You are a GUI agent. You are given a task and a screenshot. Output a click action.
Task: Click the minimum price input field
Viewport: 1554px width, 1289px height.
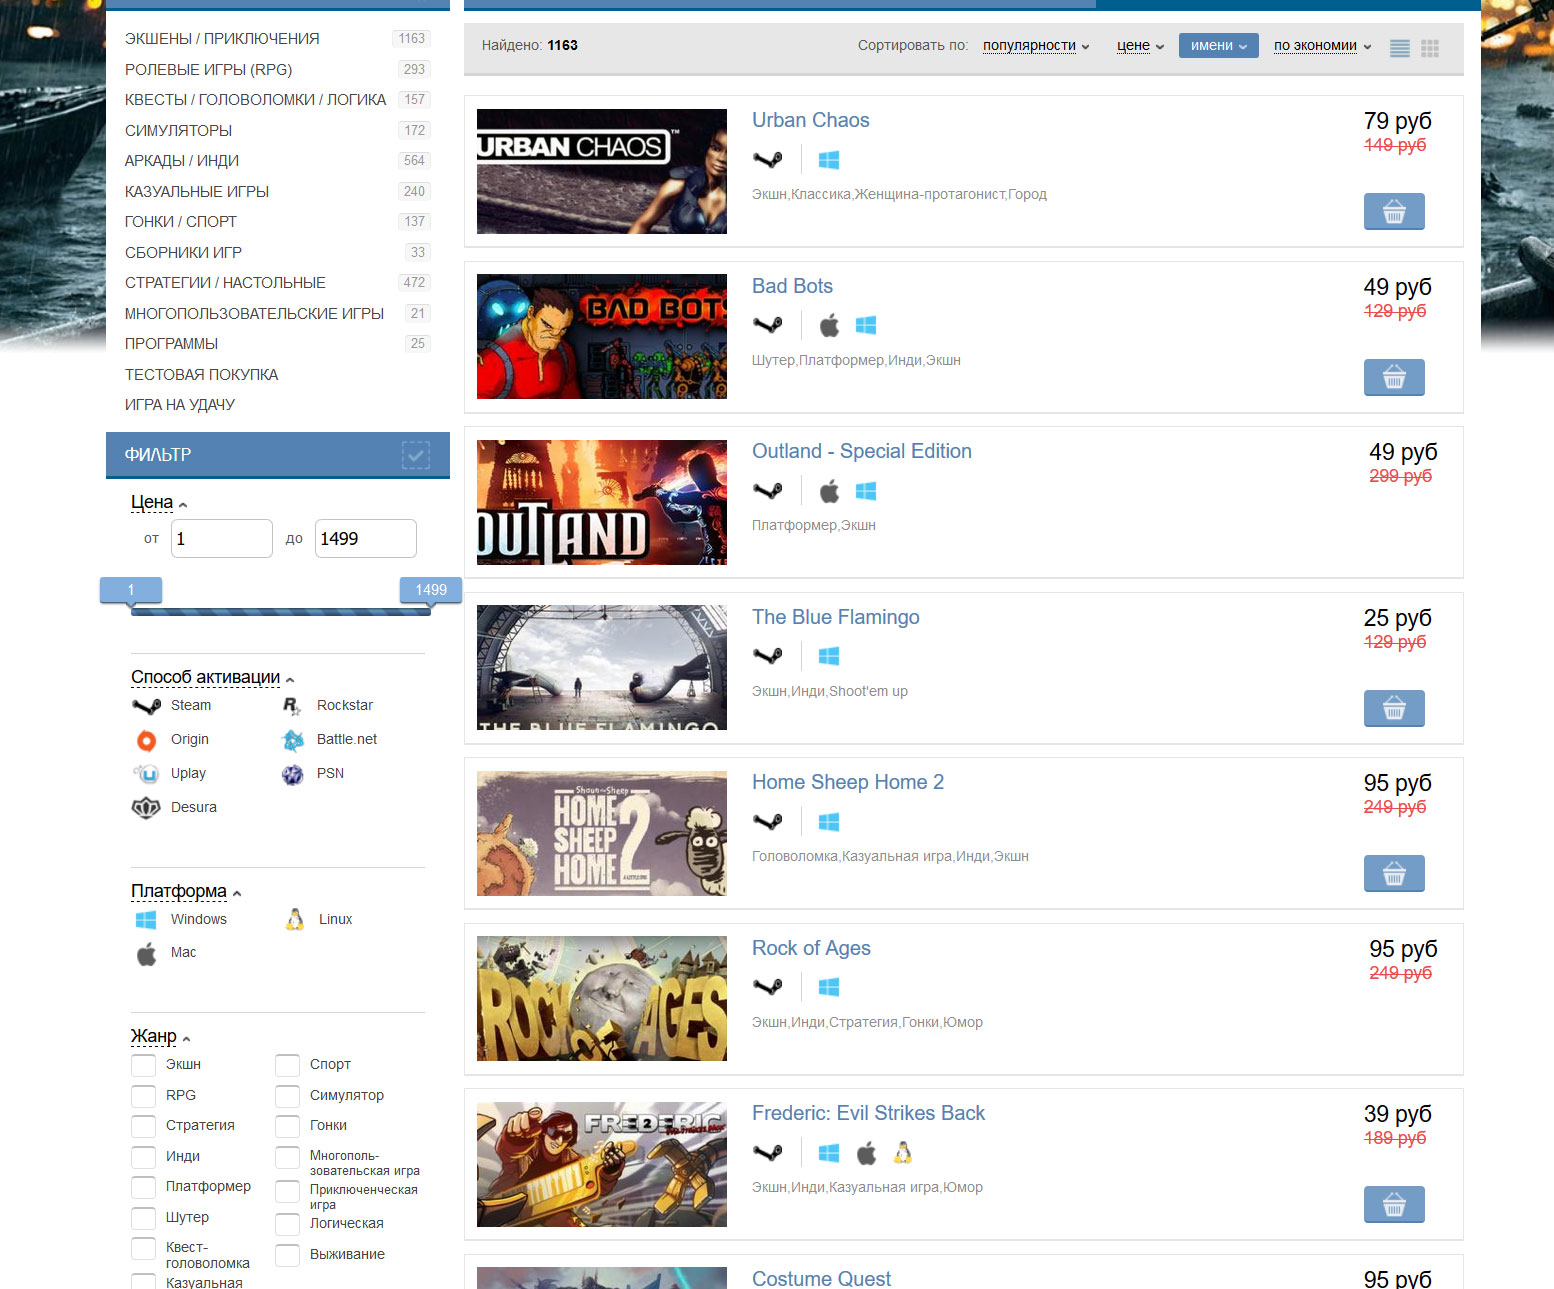pyautogui.click(x=222, y=538)
